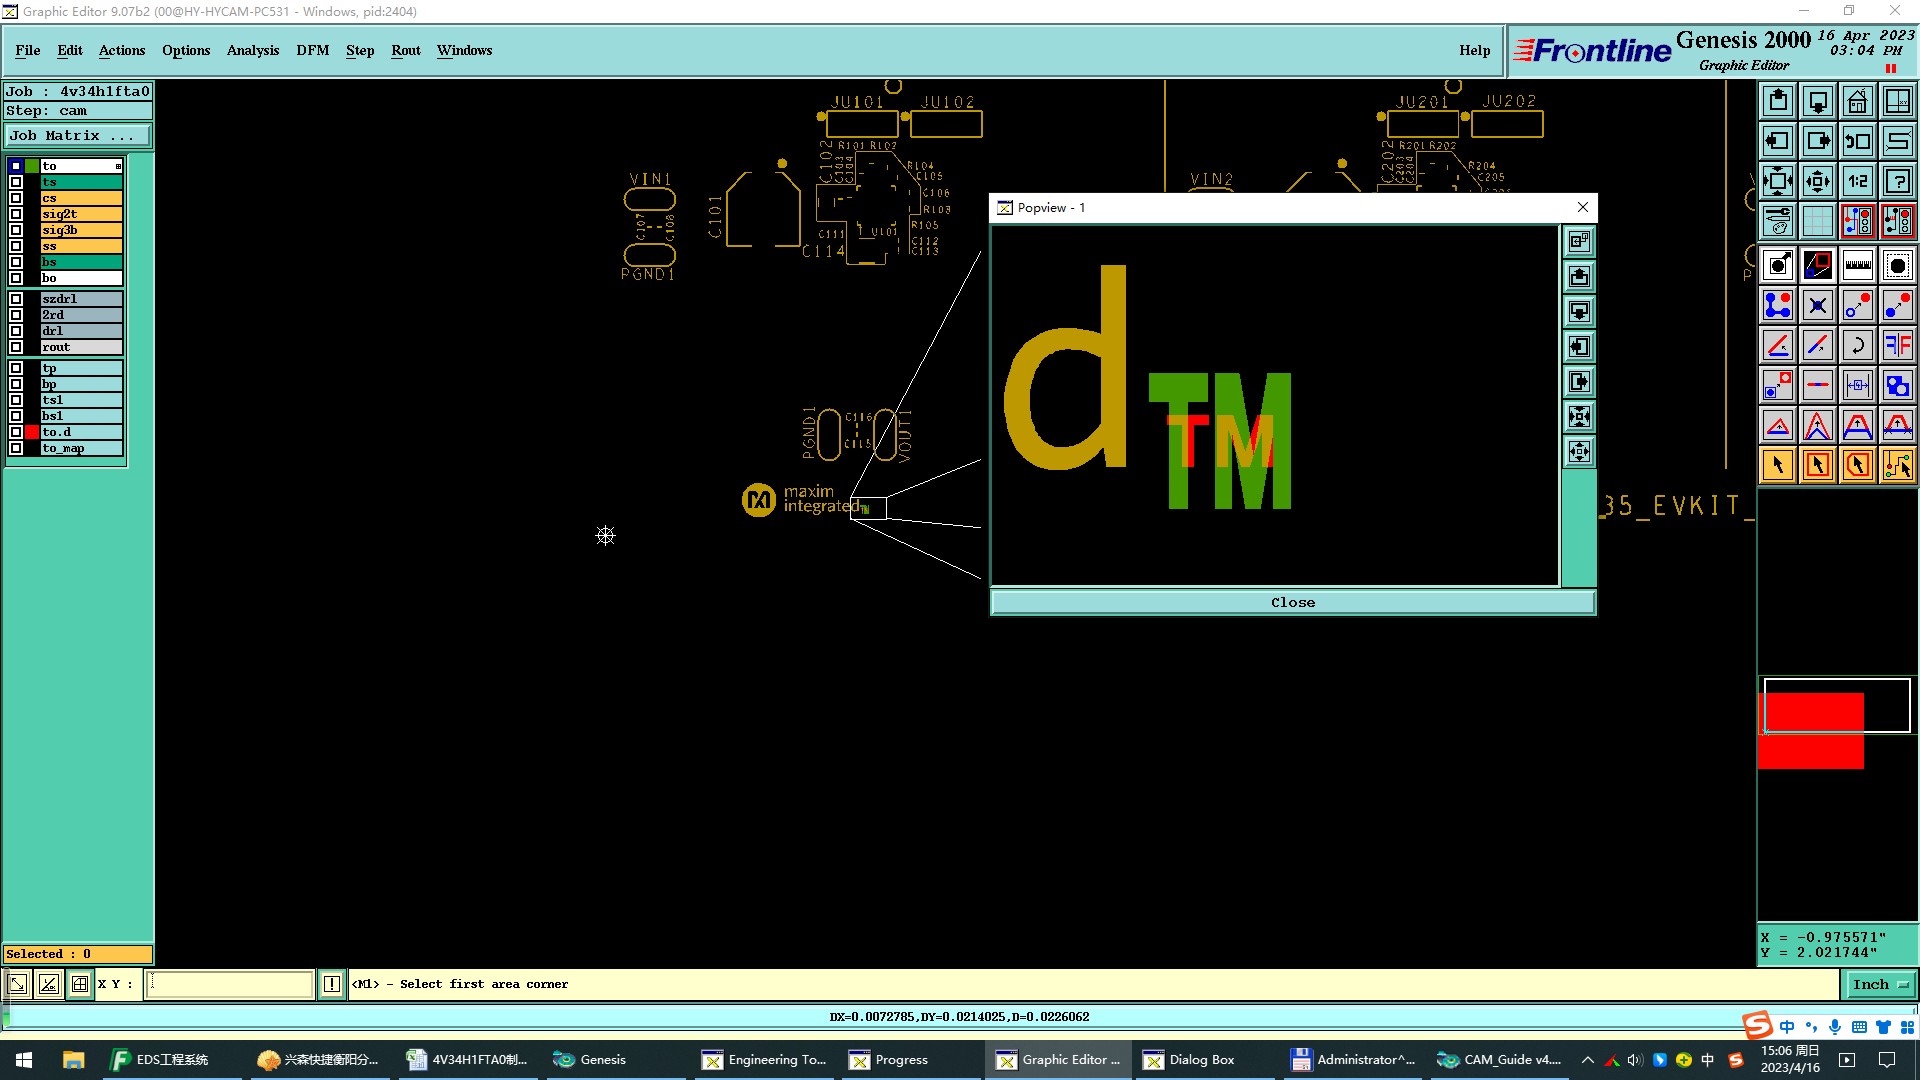Toggle display checkbox for layer sig3b
Image resolution: width=1920 pixels, height=1080 pixels.
pyautogui.click(x=16, y=230)
